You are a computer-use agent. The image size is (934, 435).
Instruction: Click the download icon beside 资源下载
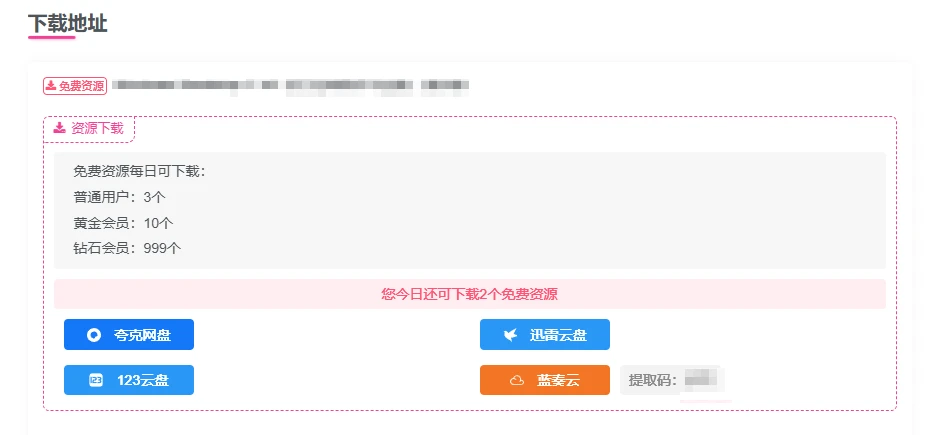(x=59, y=128)
